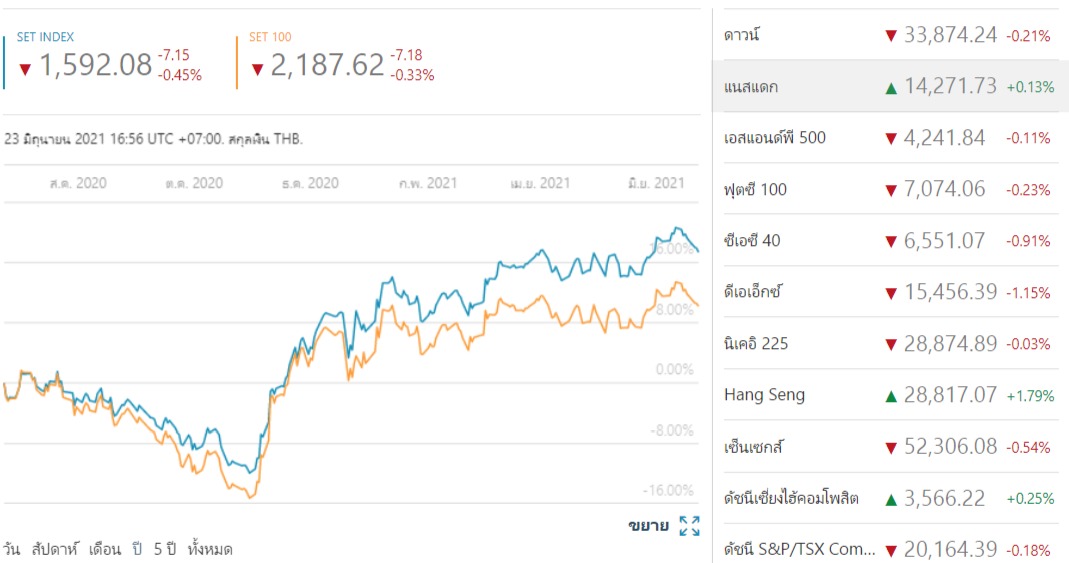Click the green up arrow in Hang Seng row
The width and height of the screenshot is (1069, 563).
click(x=890, y=396)
